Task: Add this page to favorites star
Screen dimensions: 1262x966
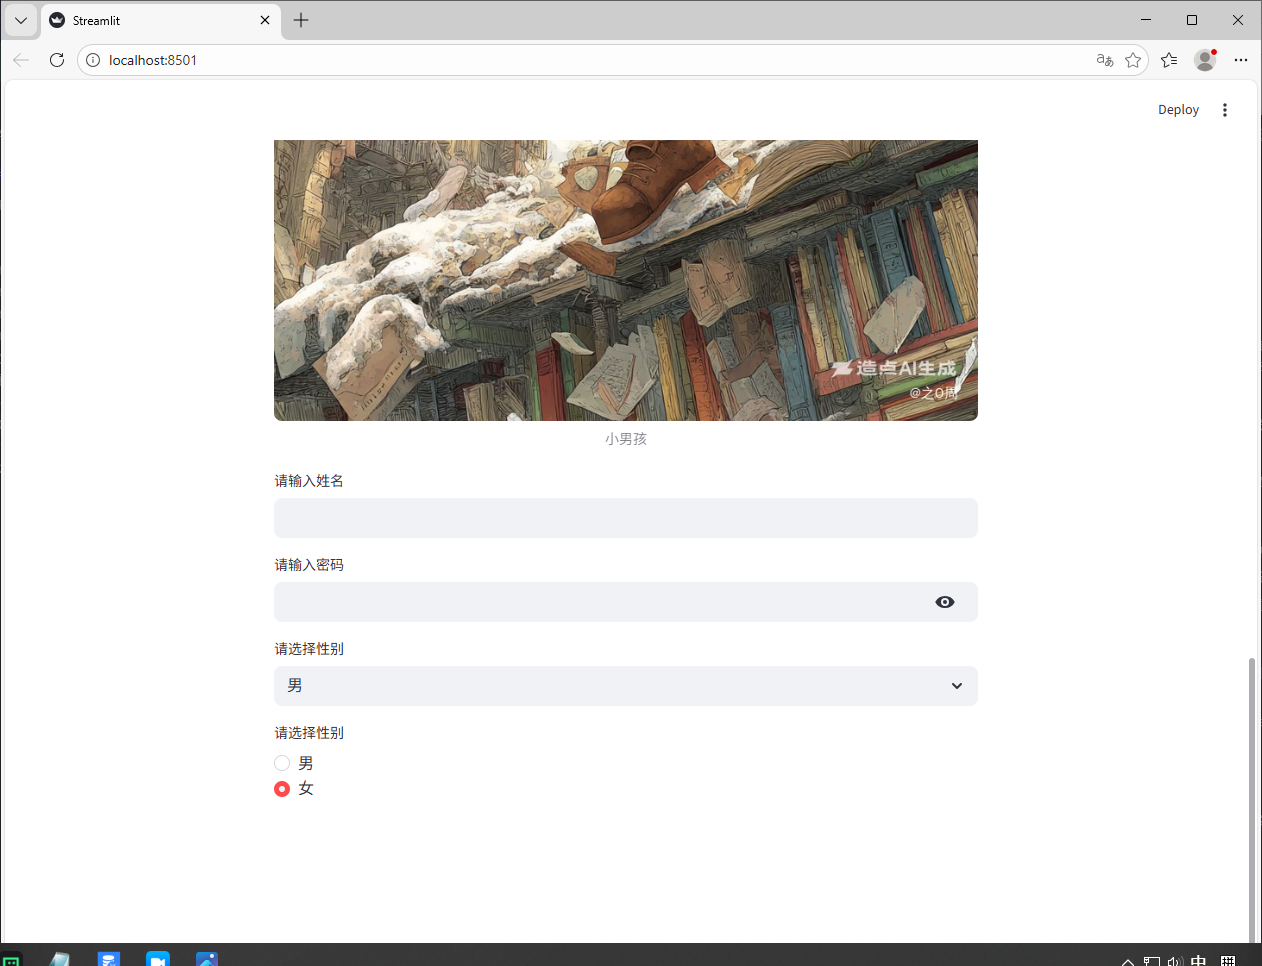Action: coord(1133,60)
